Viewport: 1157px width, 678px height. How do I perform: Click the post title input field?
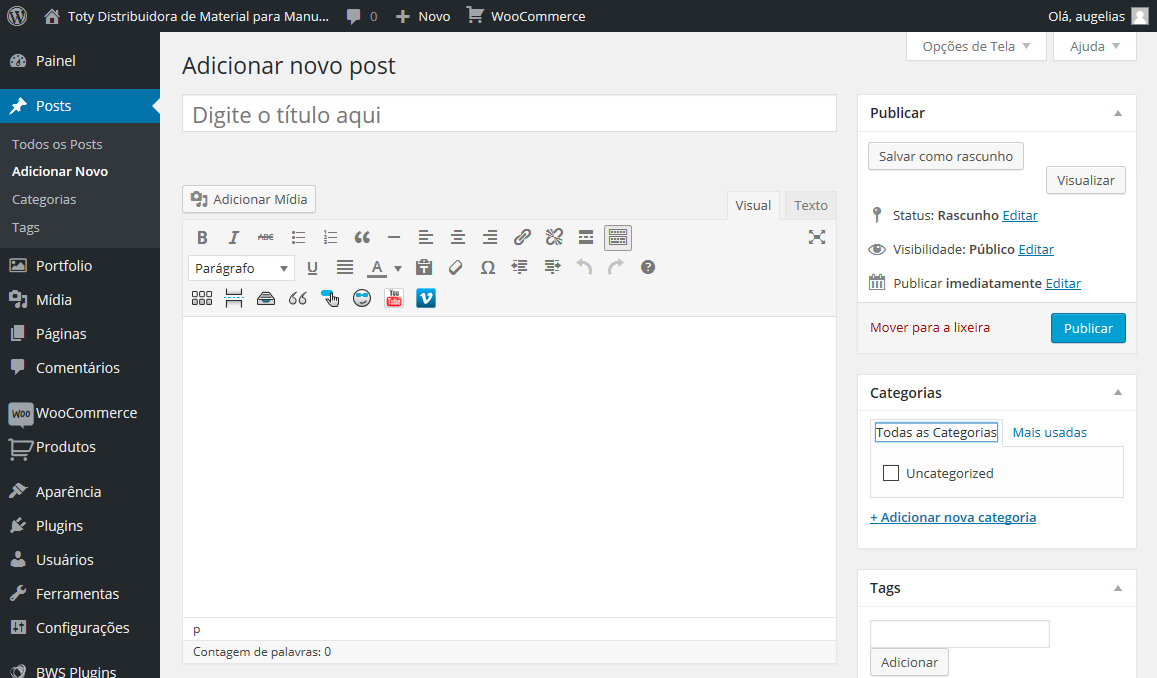509,114
